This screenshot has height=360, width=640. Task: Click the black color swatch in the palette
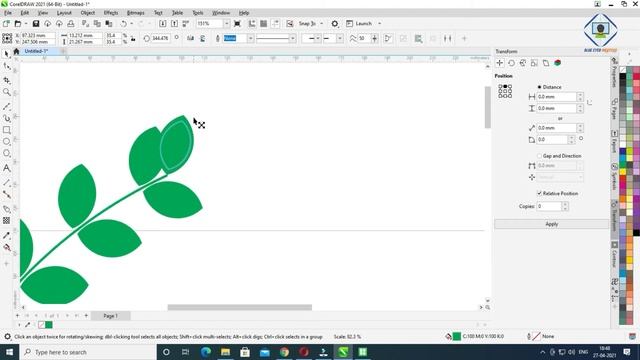click(x=622, y=77)
